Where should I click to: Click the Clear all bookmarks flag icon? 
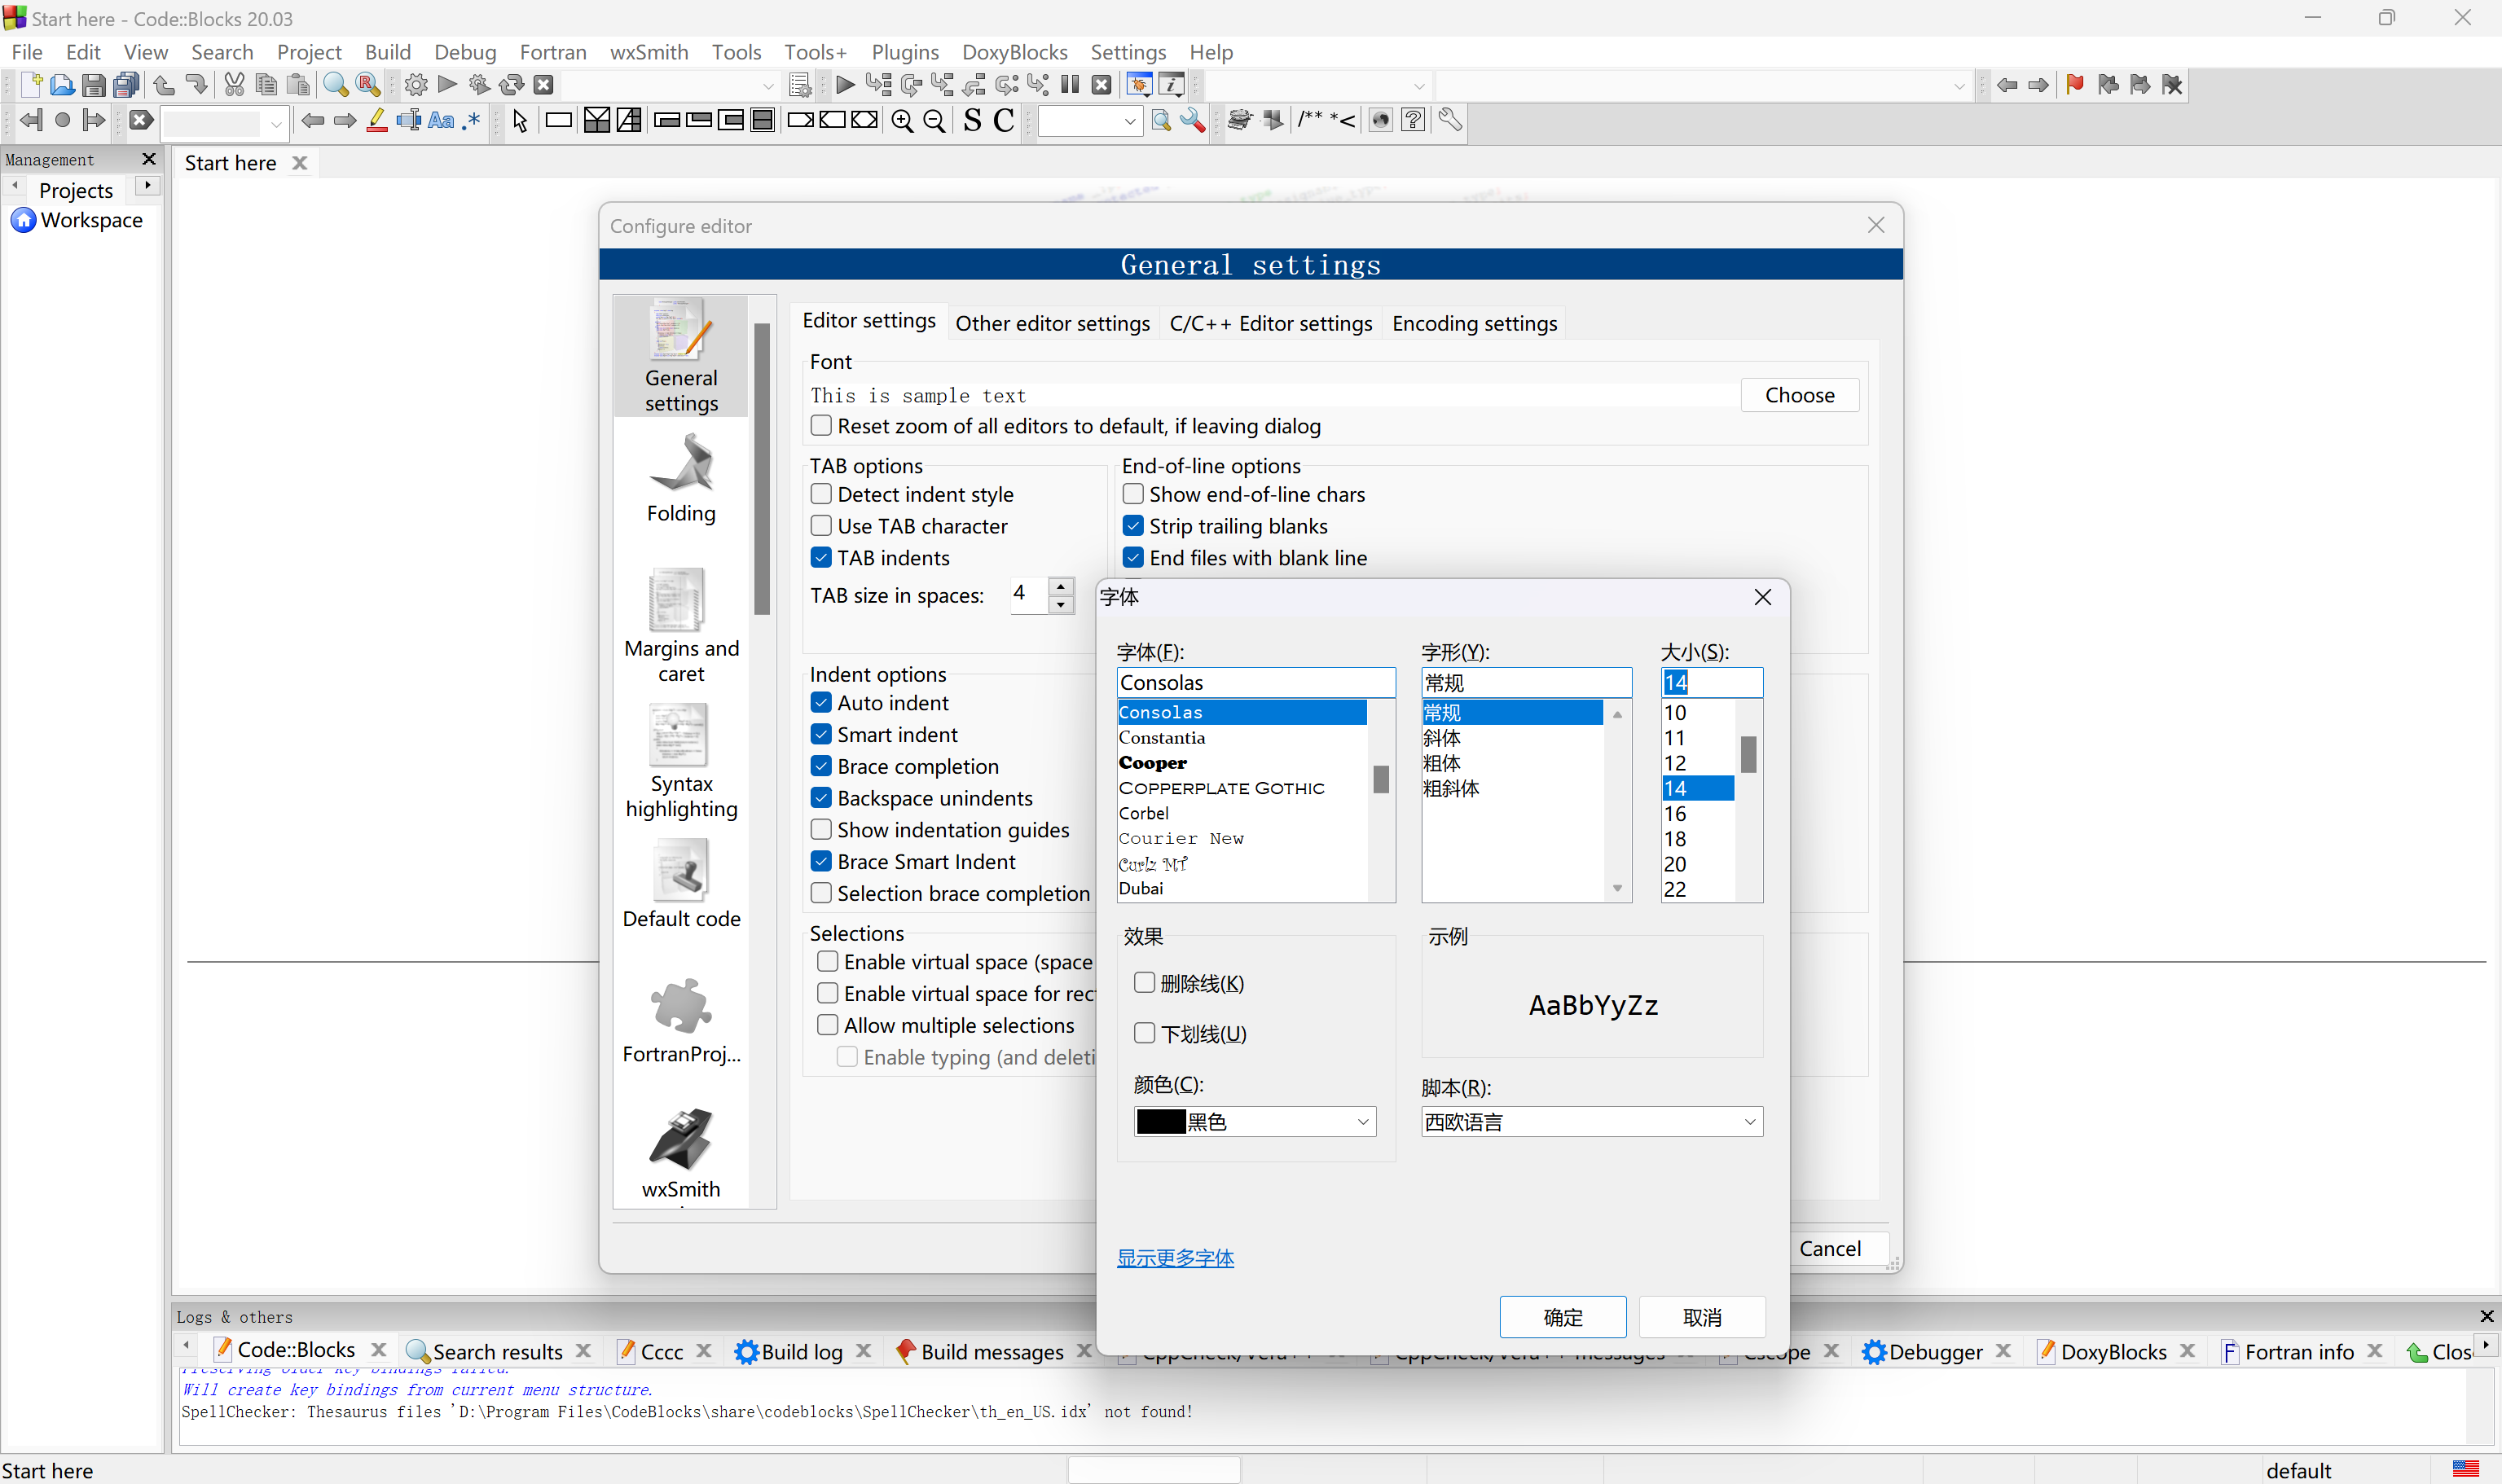click(x=2171, y=85)
